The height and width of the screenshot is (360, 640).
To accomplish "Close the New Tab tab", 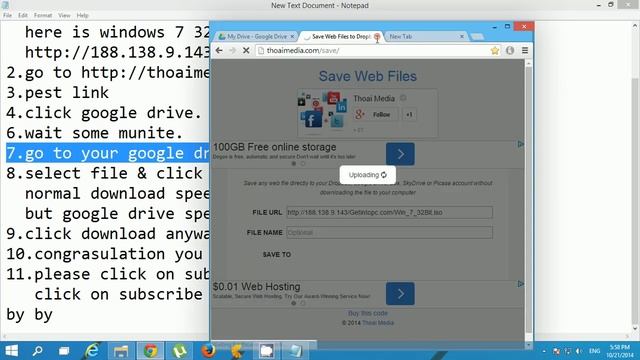I will pos(462,37).
